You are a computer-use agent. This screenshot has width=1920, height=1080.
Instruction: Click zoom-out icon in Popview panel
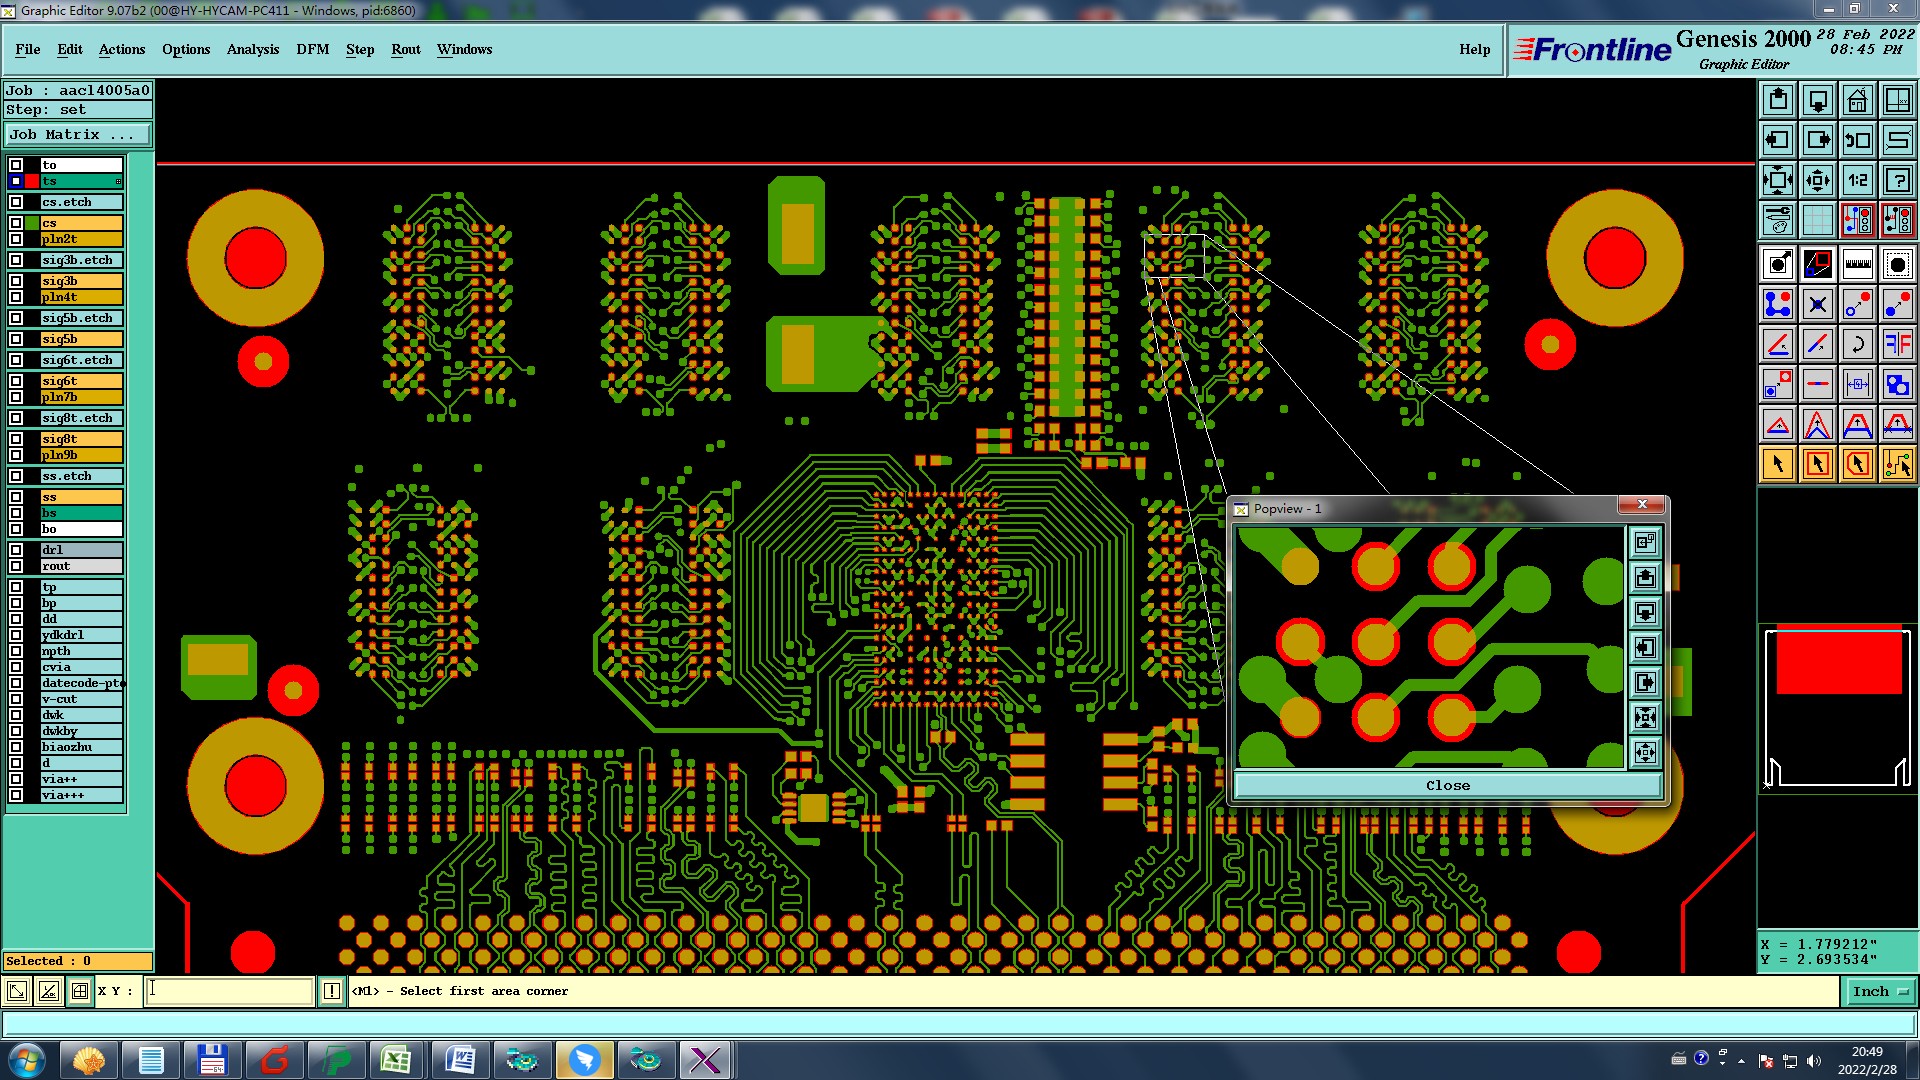[1645, 752]
